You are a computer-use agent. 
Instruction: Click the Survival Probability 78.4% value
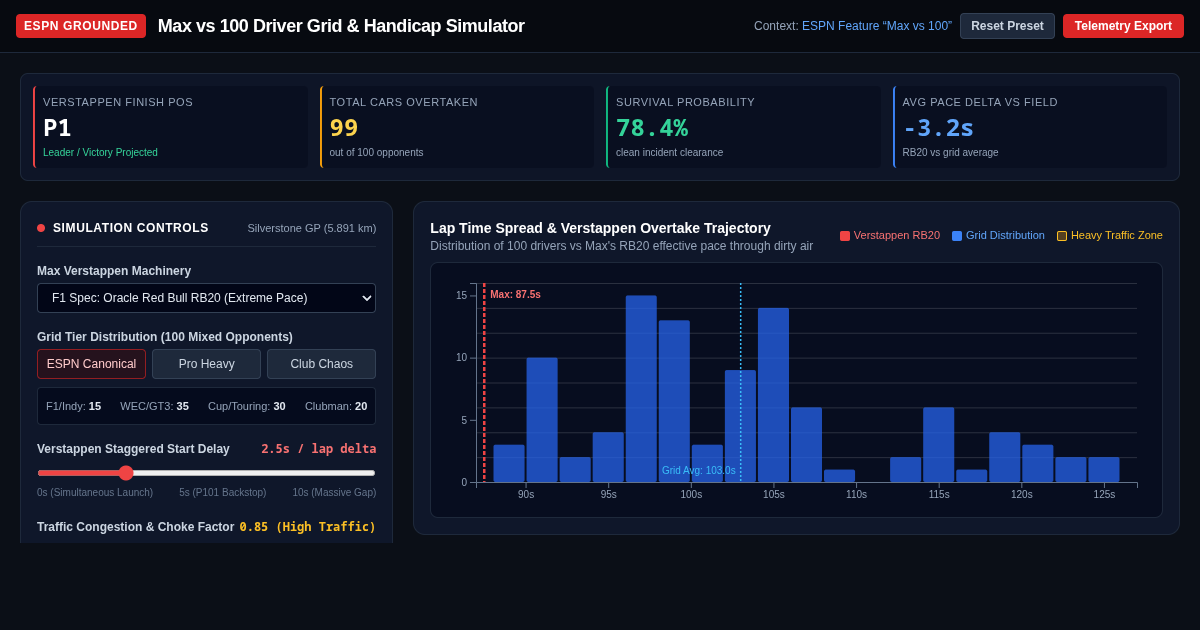(x=652, y=128)
